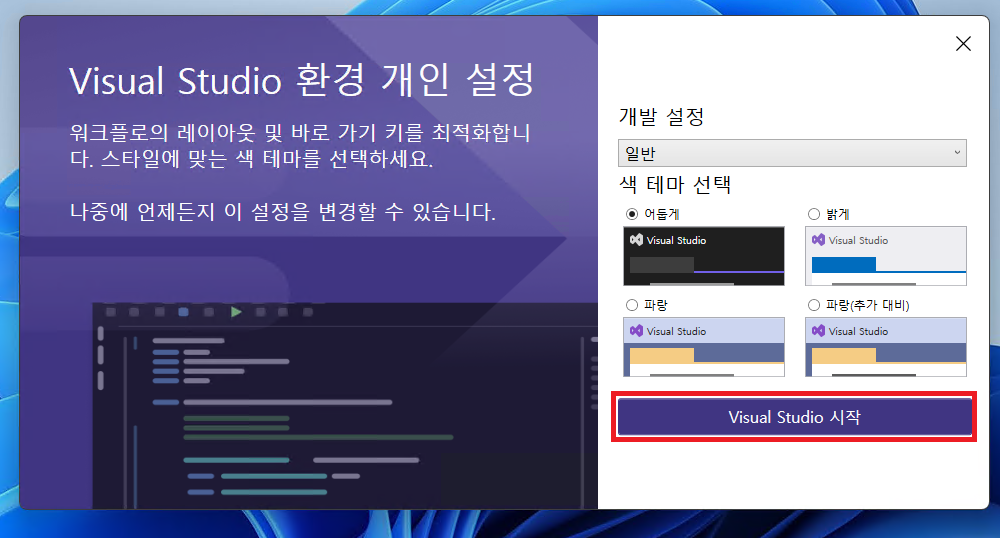This screenshot has width=1000, height=538.
Task: Click the yellow bar in 파랑 theme preview
Action: tap(659, 355)
